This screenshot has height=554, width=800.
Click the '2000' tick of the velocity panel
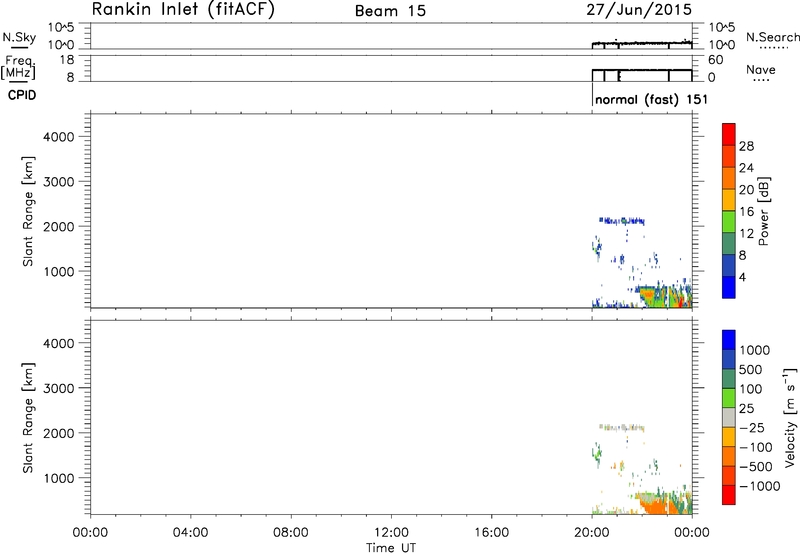(59, 433)
